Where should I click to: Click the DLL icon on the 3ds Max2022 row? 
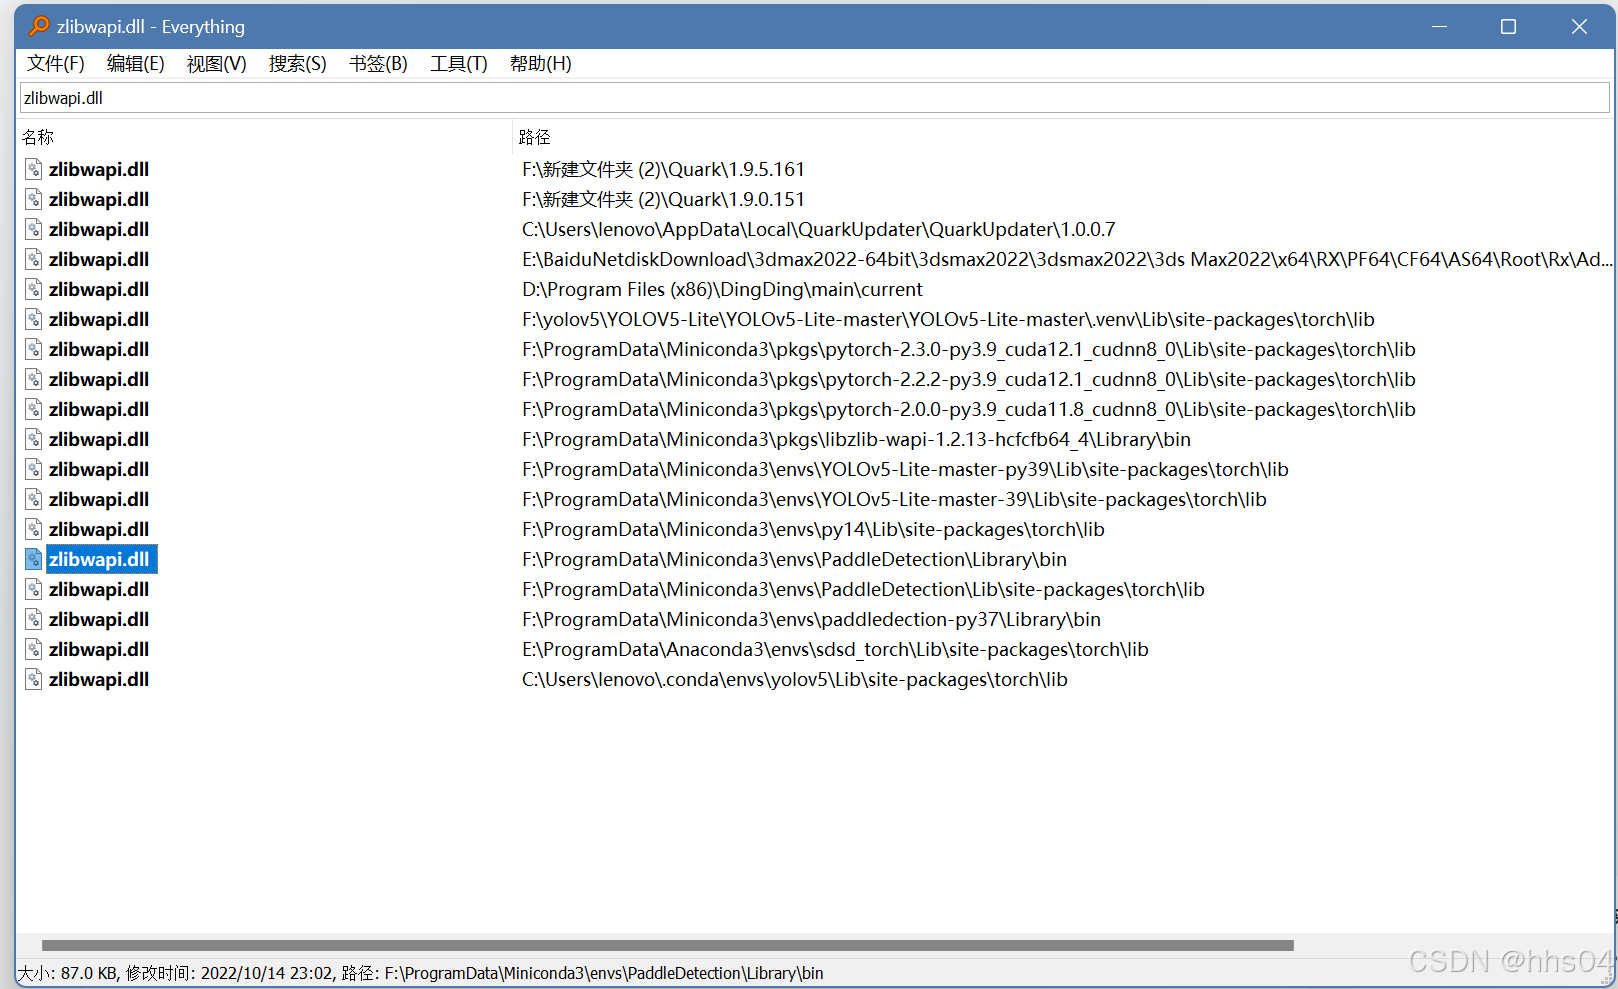33,259
